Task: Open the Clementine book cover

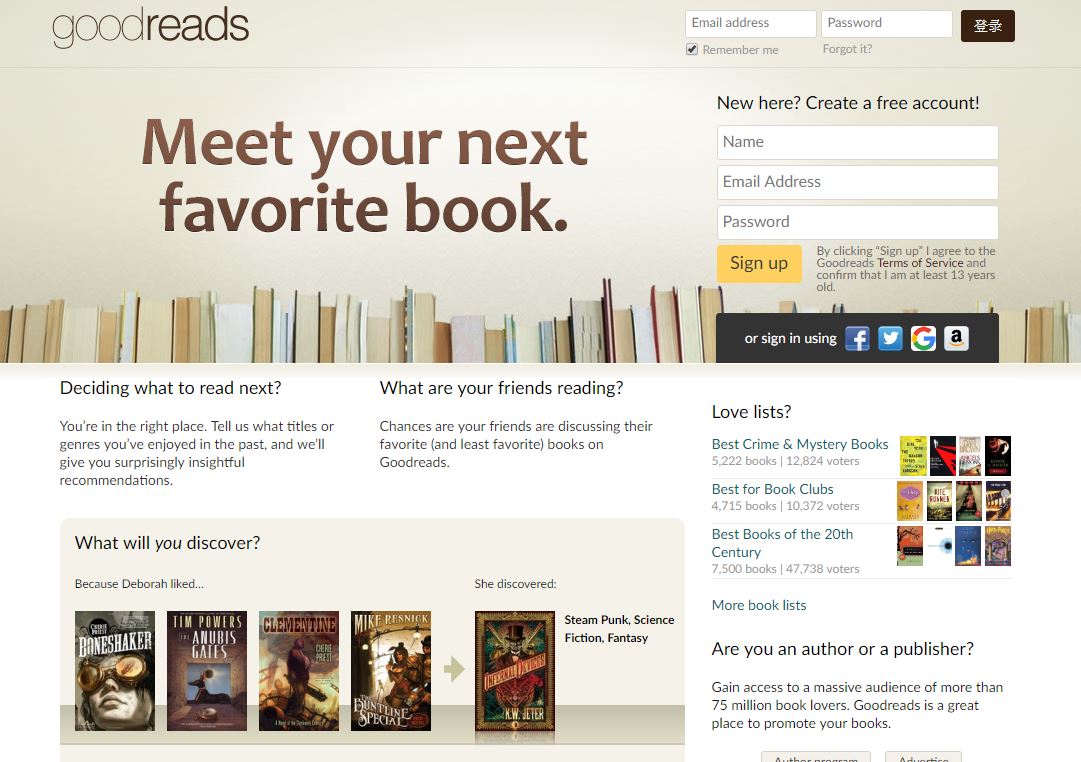Action: (299, 671)
